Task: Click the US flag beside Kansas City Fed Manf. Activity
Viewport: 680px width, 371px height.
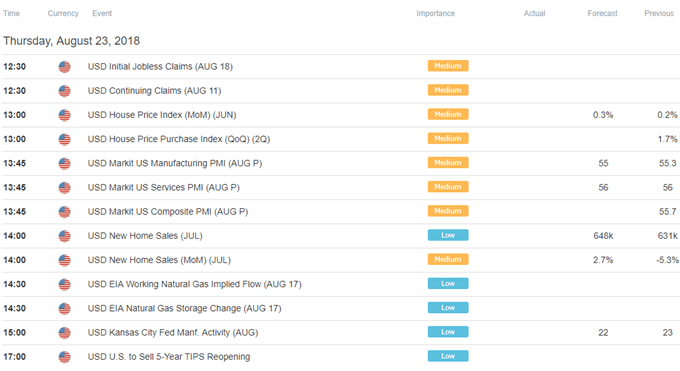Action: [65, 333]
